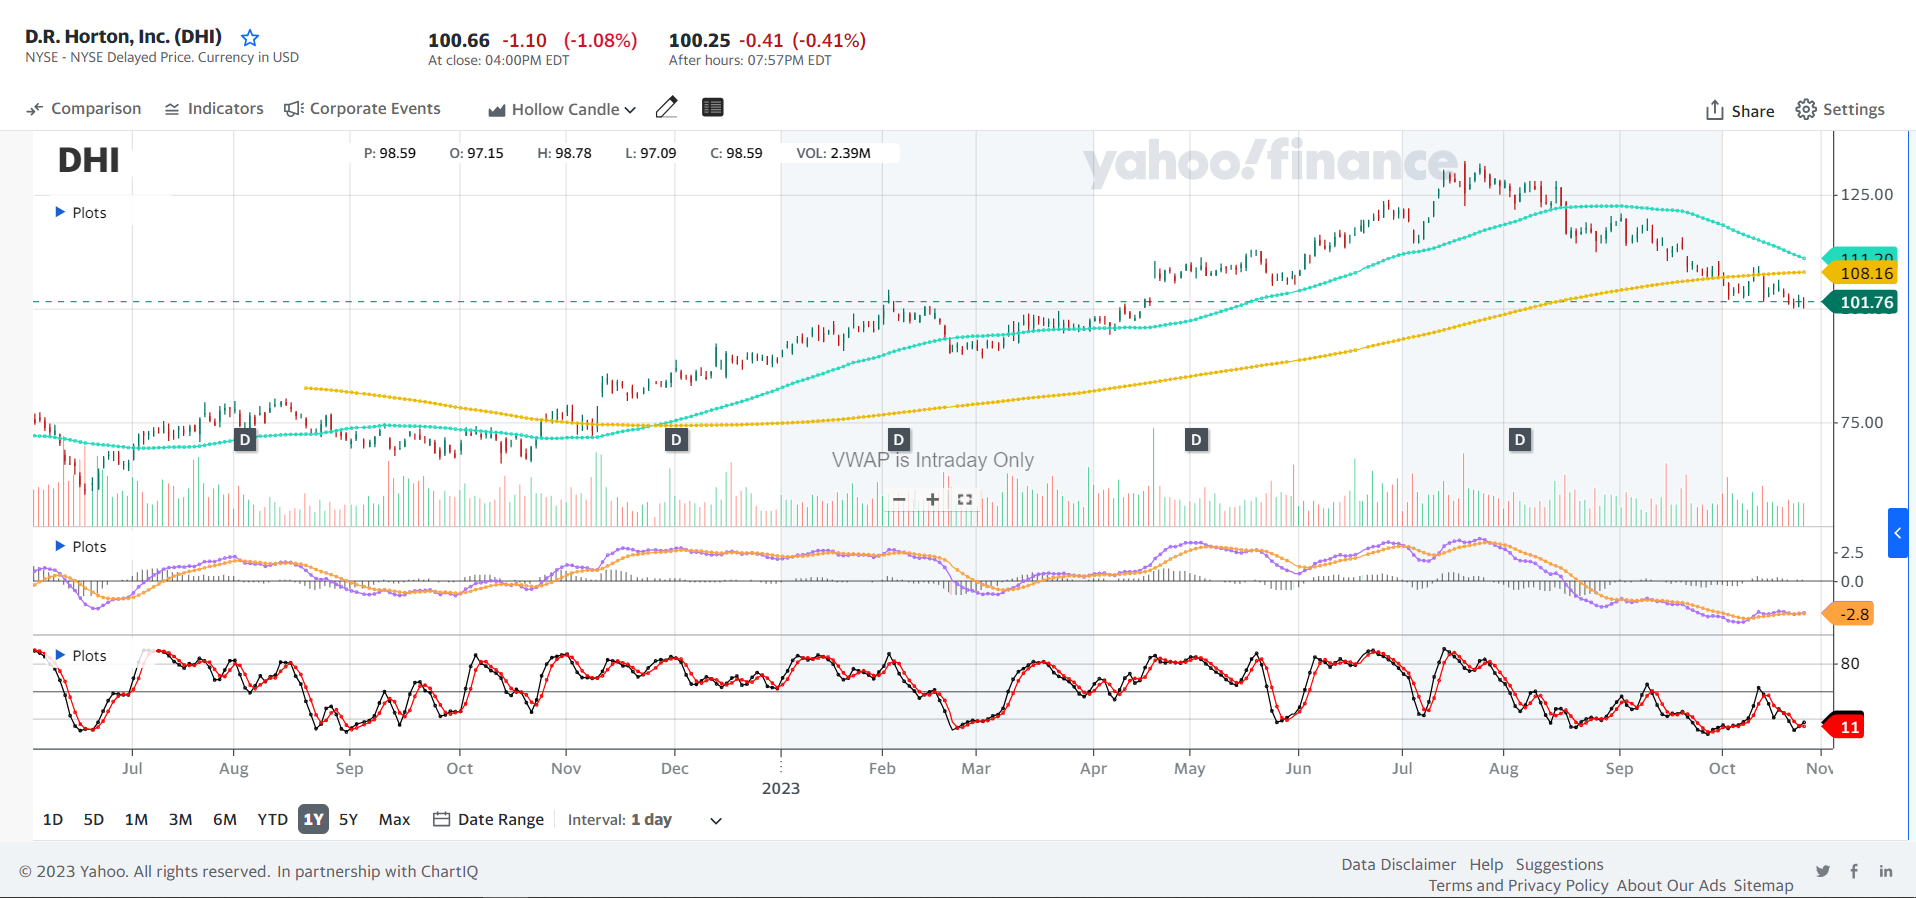Image resolution: width=1916 pixels, height=898 pixels.
Task: Select the 1D range
Action: pyautogui.click(x=53, y=819)
